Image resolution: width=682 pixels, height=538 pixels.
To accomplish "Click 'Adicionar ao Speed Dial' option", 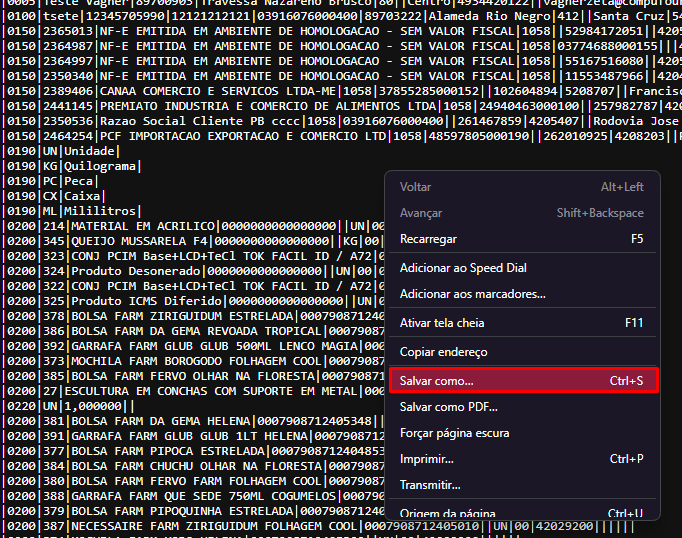I will (x=463, y=268).
